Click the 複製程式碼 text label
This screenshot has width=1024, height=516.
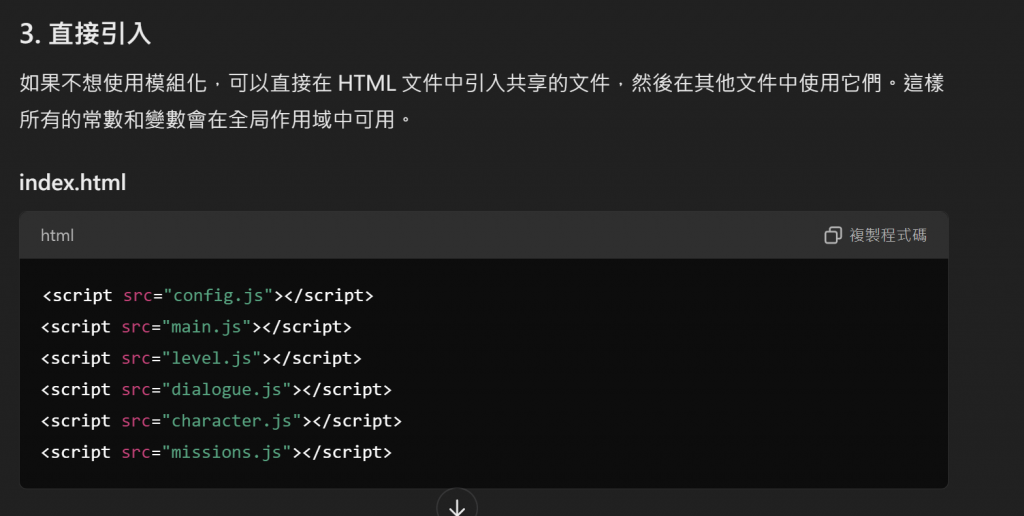coord(888,235)
